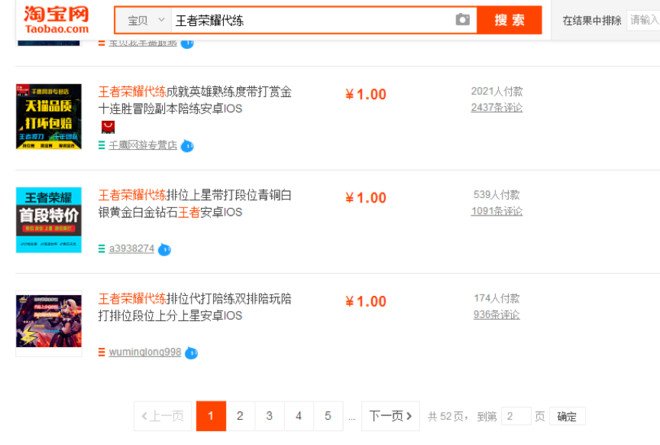Go to page 3 in pagination
Image resolution: width=660 pixels, height=445 pixels.
pos(269,416)
